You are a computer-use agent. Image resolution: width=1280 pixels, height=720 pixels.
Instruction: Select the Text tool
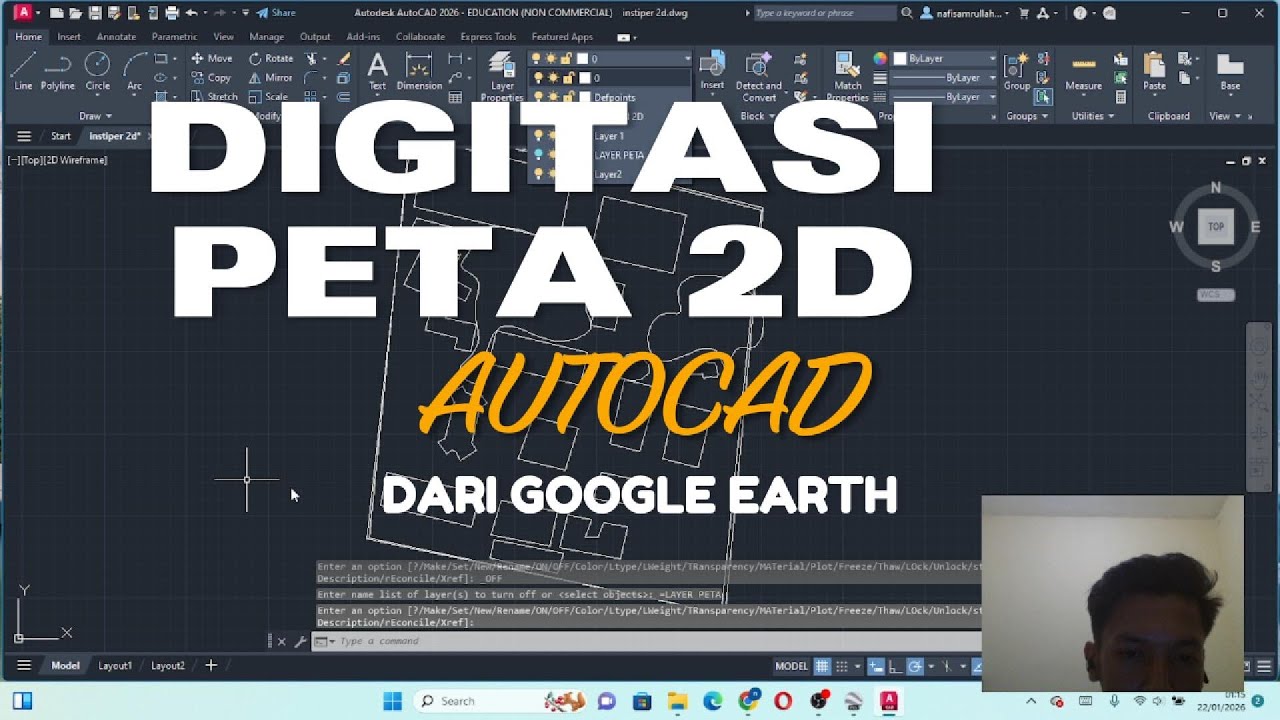(x=377, y=71)
